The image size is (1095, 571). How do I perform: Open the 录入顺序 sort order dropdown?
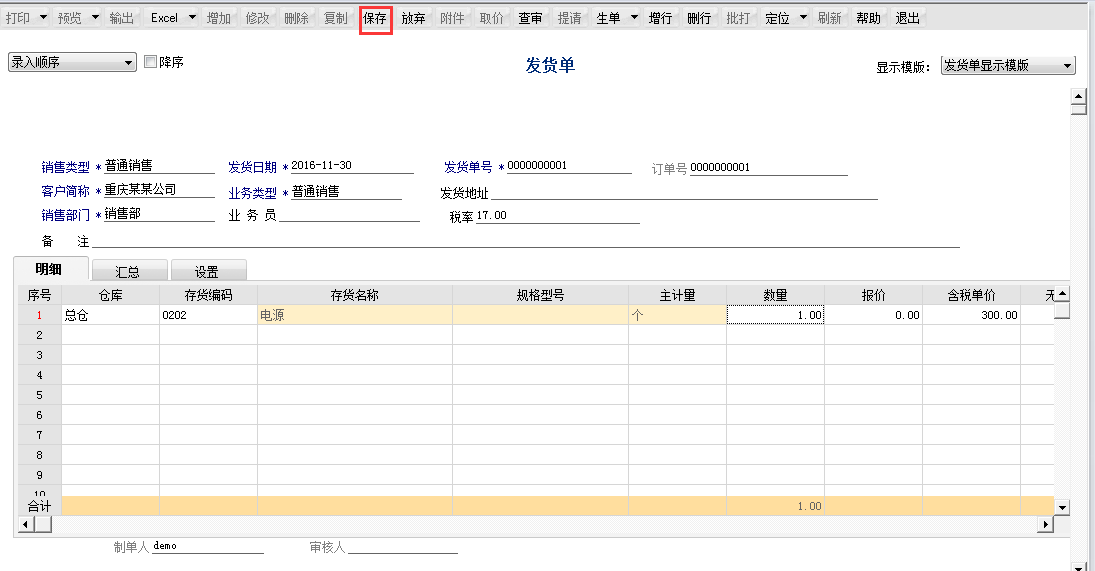point(128,63)
